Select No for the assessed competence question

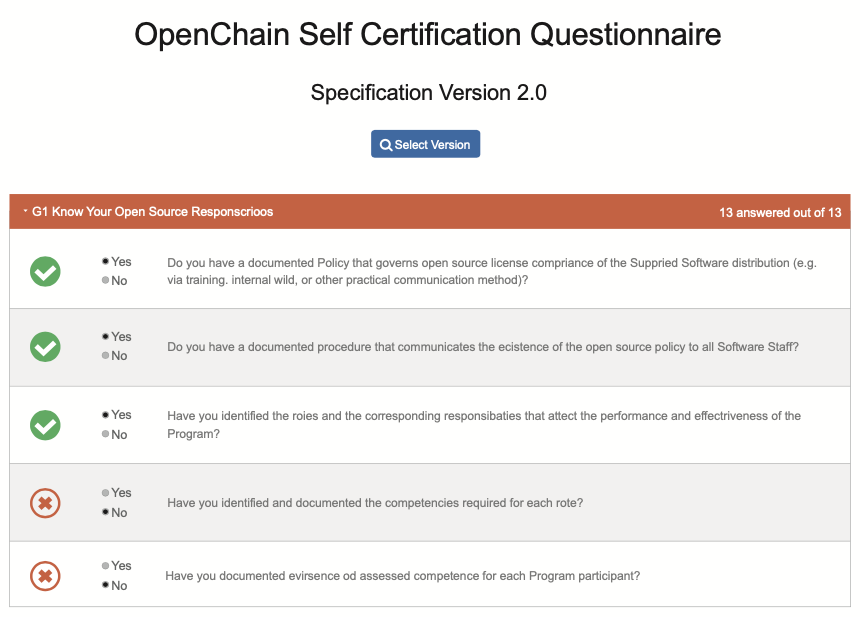point(106,585)
